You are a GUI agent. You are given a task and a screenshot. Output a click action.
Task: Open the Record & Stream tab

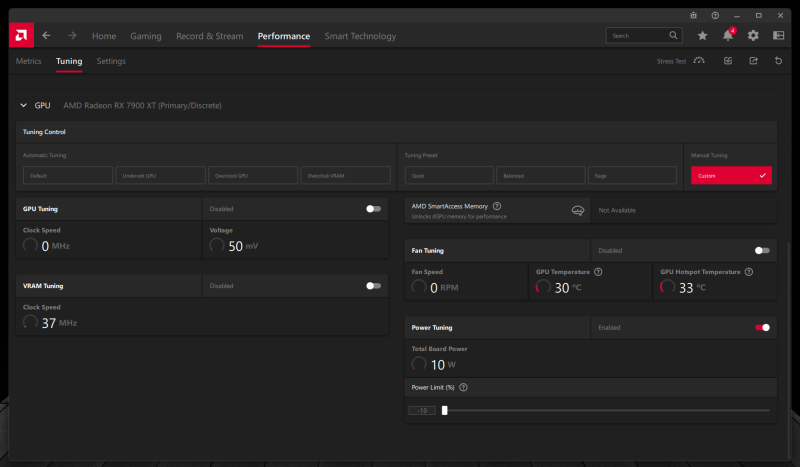[x=210, y=36]
